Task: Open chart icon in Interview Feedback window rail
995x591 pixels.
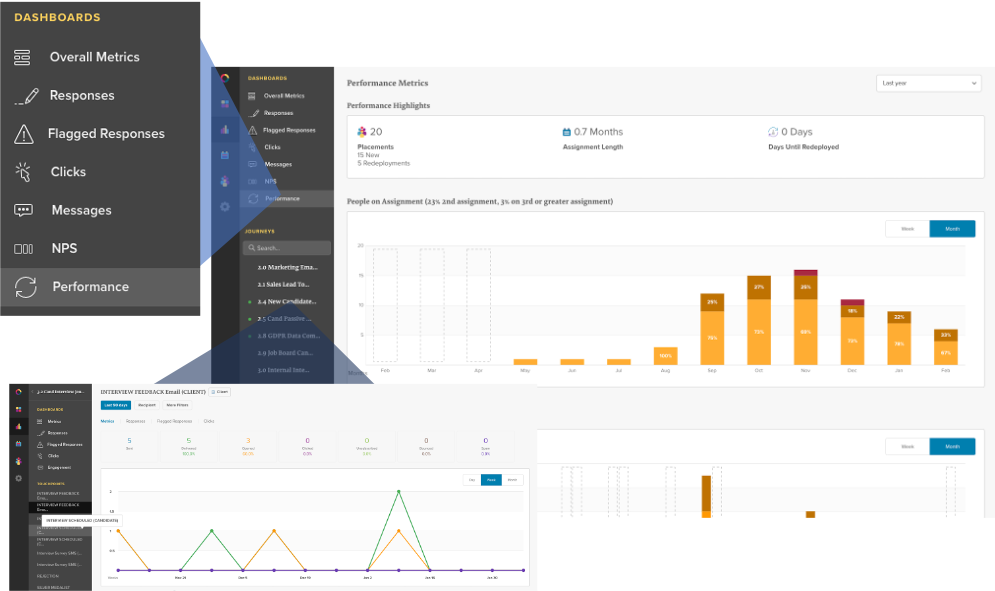Action: click(x=18, y=427)
